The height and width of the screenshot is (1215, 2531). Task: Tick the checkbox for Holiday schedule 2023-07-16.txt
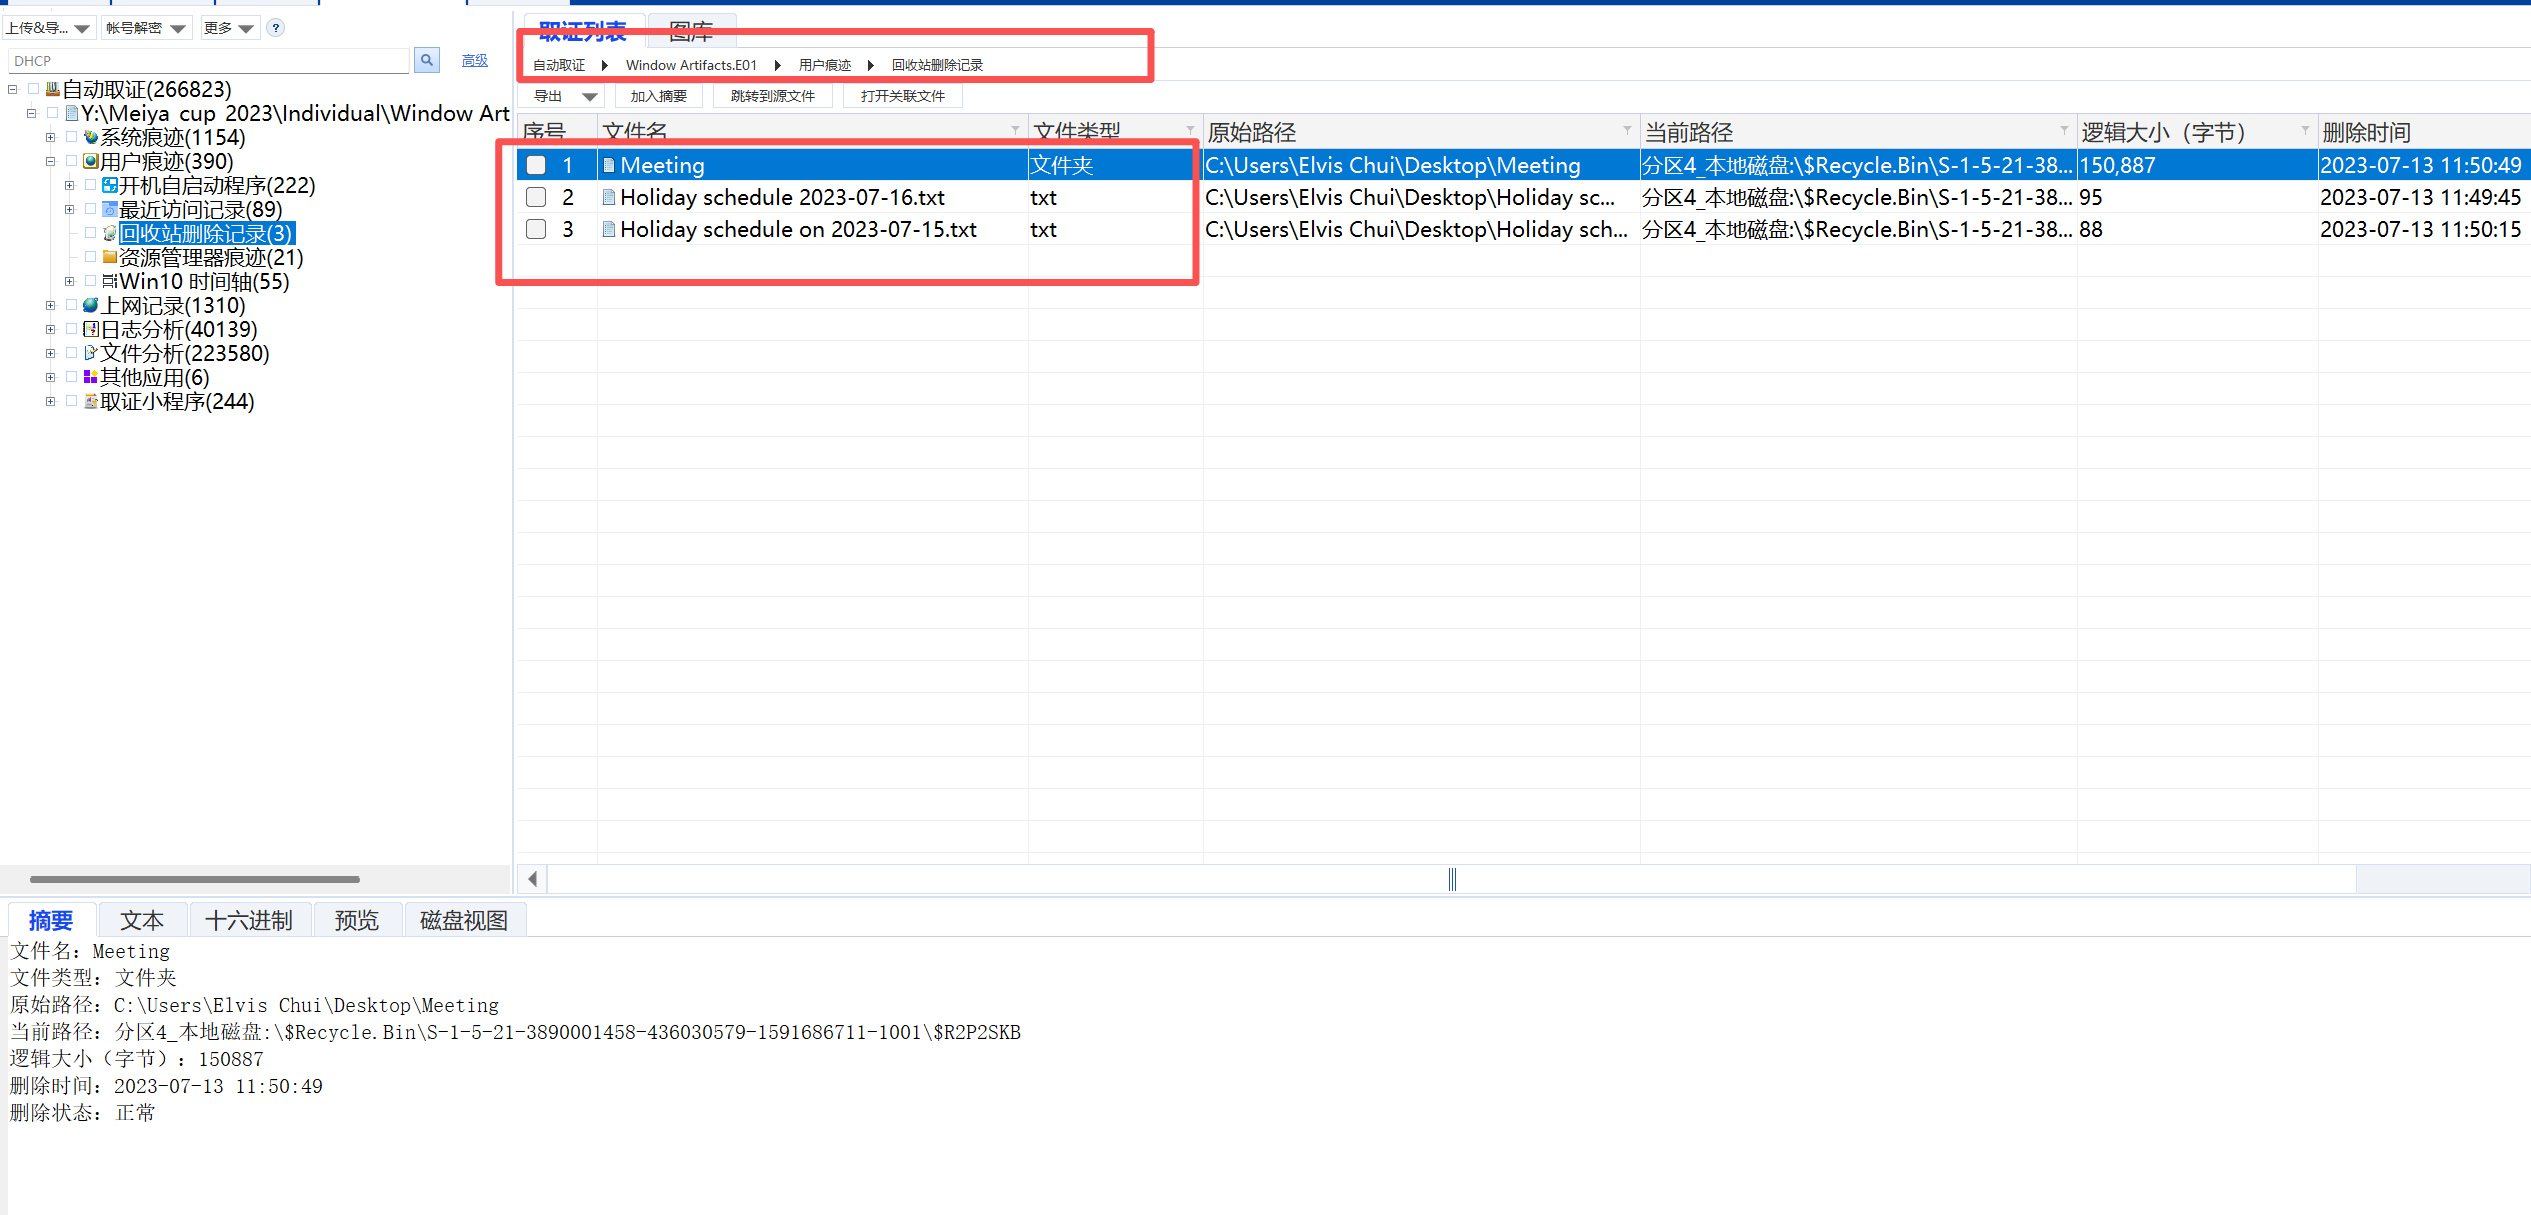pos(537,198)
